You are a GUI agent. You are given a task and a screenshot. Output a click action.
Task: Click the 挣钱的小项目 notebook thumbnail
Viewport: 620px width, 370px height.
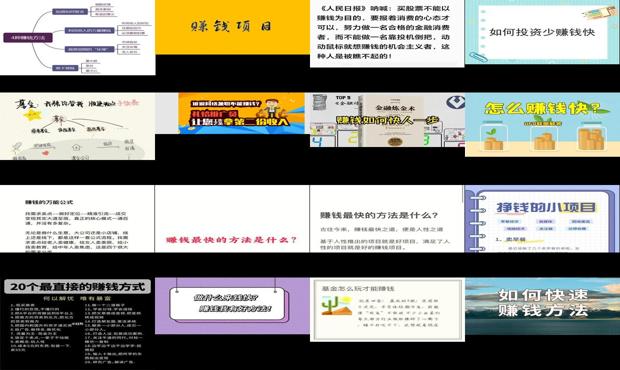tap(542, 219)
